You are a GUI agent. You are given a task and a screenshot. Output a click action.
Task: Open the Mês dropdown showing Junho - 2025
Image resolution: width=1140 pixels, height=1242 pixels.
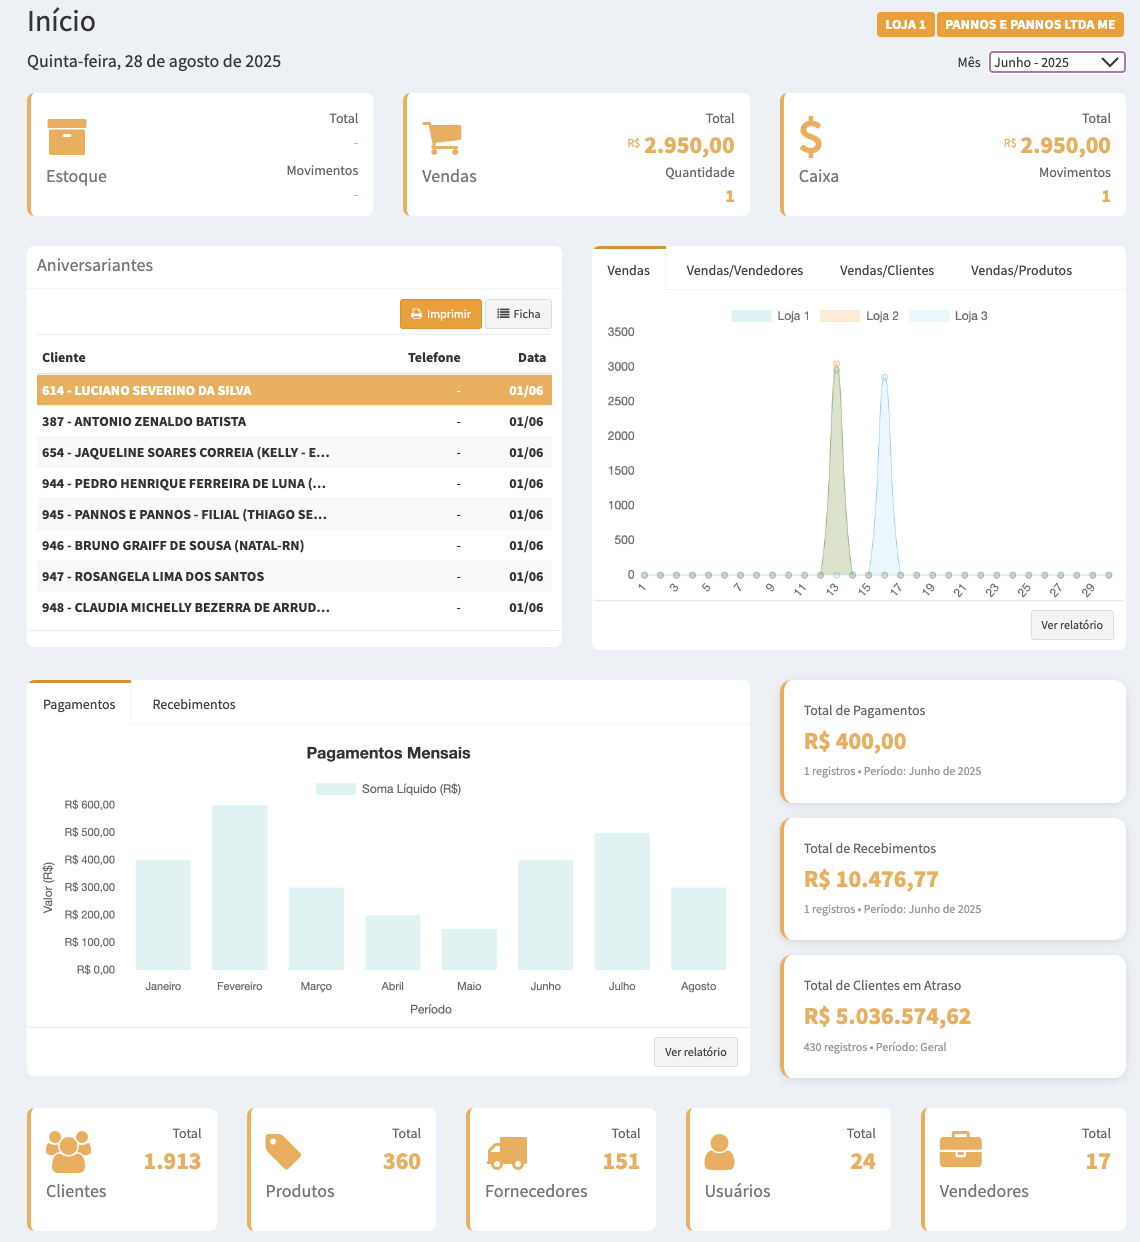[x=1057, y=62]
